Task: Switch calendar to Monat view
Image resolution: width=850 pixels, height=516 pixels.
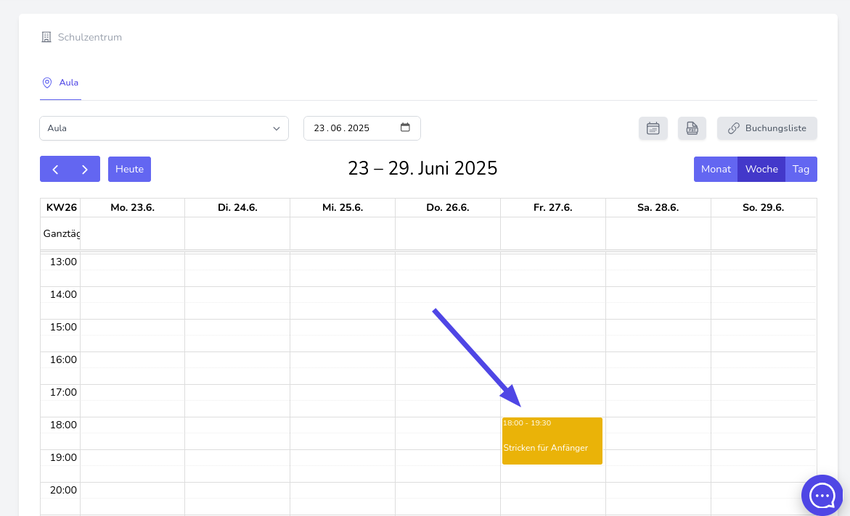Action: (715, 169)
